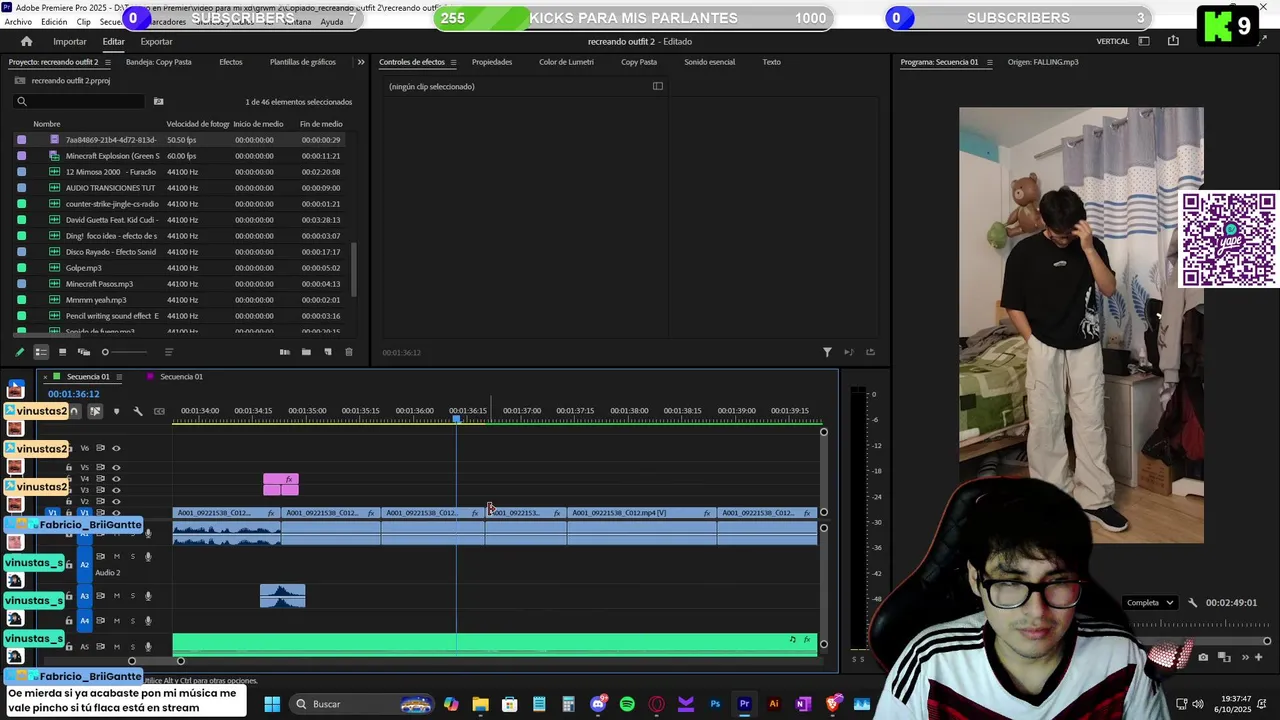The height and width of the screenshot is (720, 1280).
Task: Open playback resolution Completa dropdown
Action: [x=1150, y=603]
